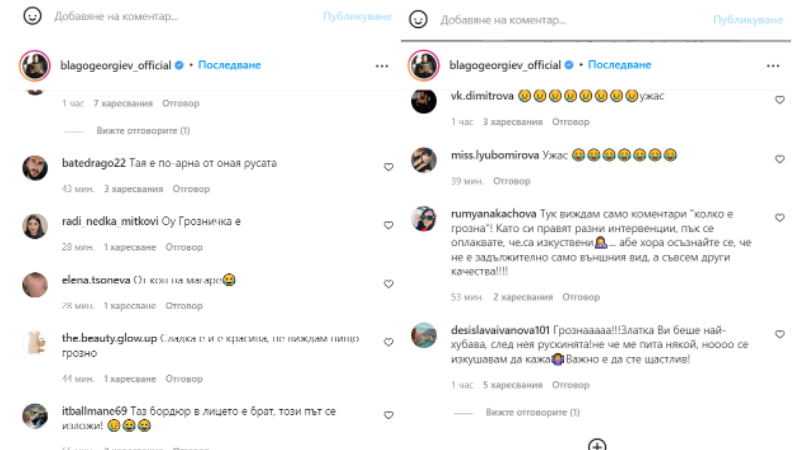View likes on itballmane69's neighbor the.beauty.glow.up comment
Image resolution: width=808 pixels, height=450 pixels.
coord(129,379)
